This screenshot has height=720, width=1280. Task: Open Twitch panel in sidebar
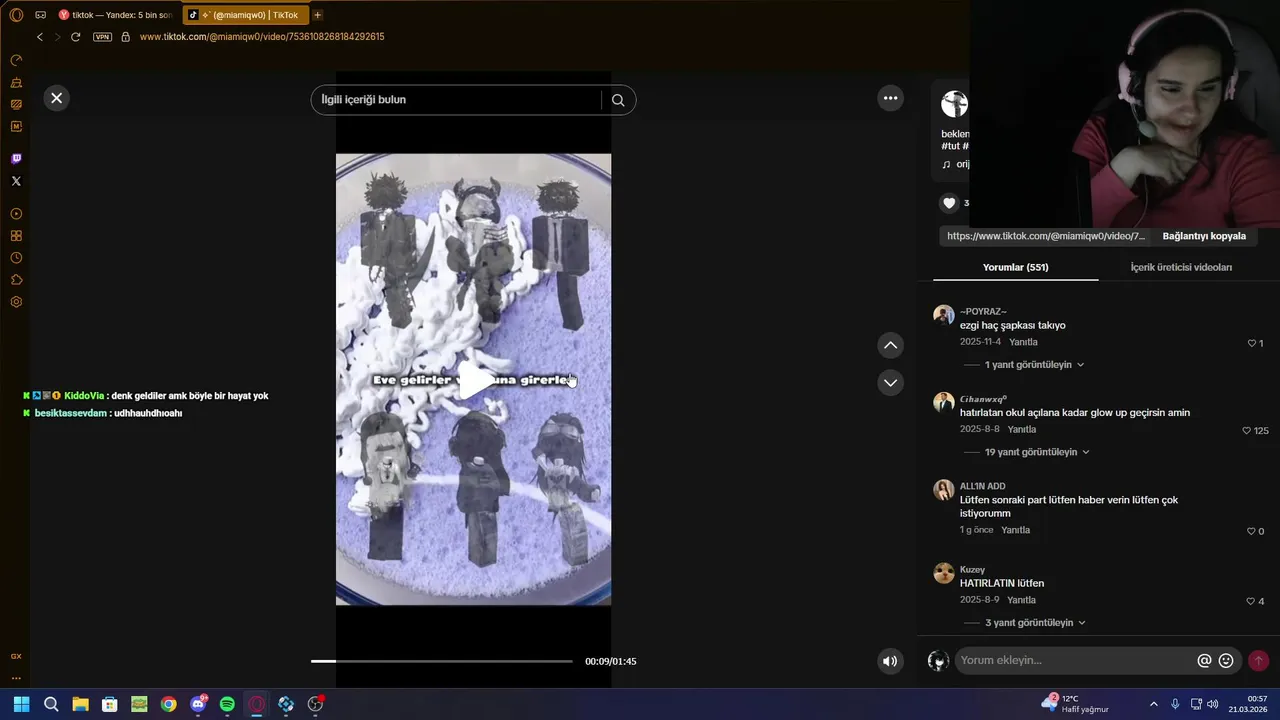tap(16, 159)
